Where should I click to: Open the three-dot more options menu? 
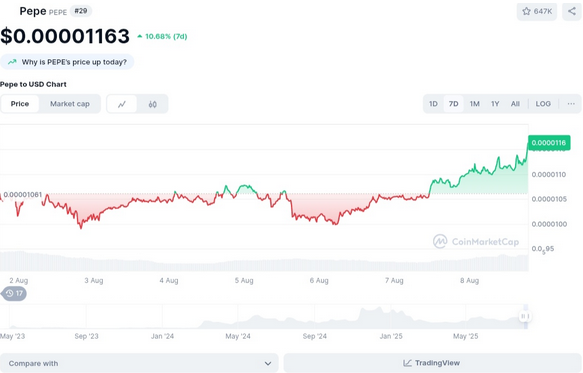(x=571, y=104)
